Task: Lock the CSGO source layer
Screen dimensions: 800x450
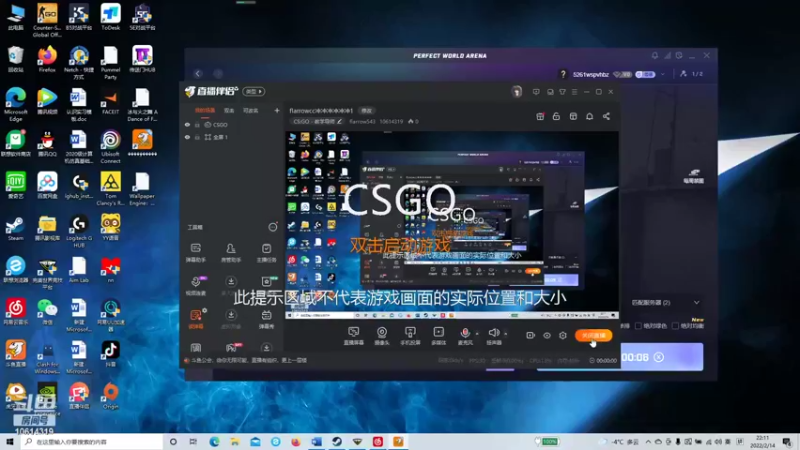Action: [x=197, y=124]
